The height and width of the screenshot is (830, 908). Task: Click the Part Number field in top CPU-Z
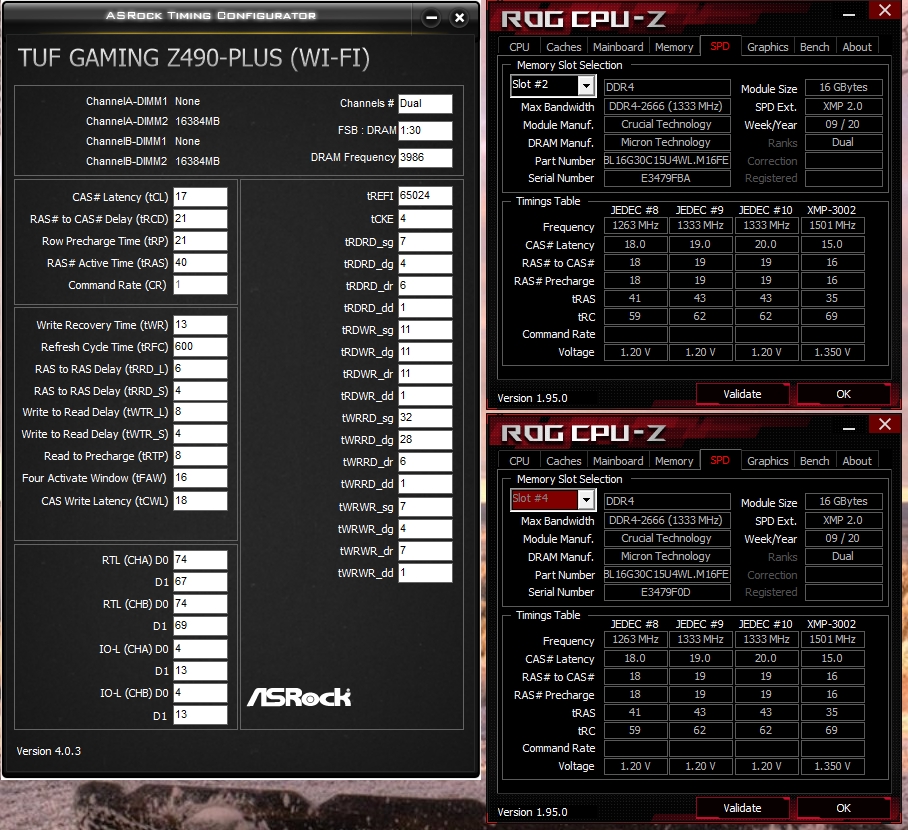point(667,160)
